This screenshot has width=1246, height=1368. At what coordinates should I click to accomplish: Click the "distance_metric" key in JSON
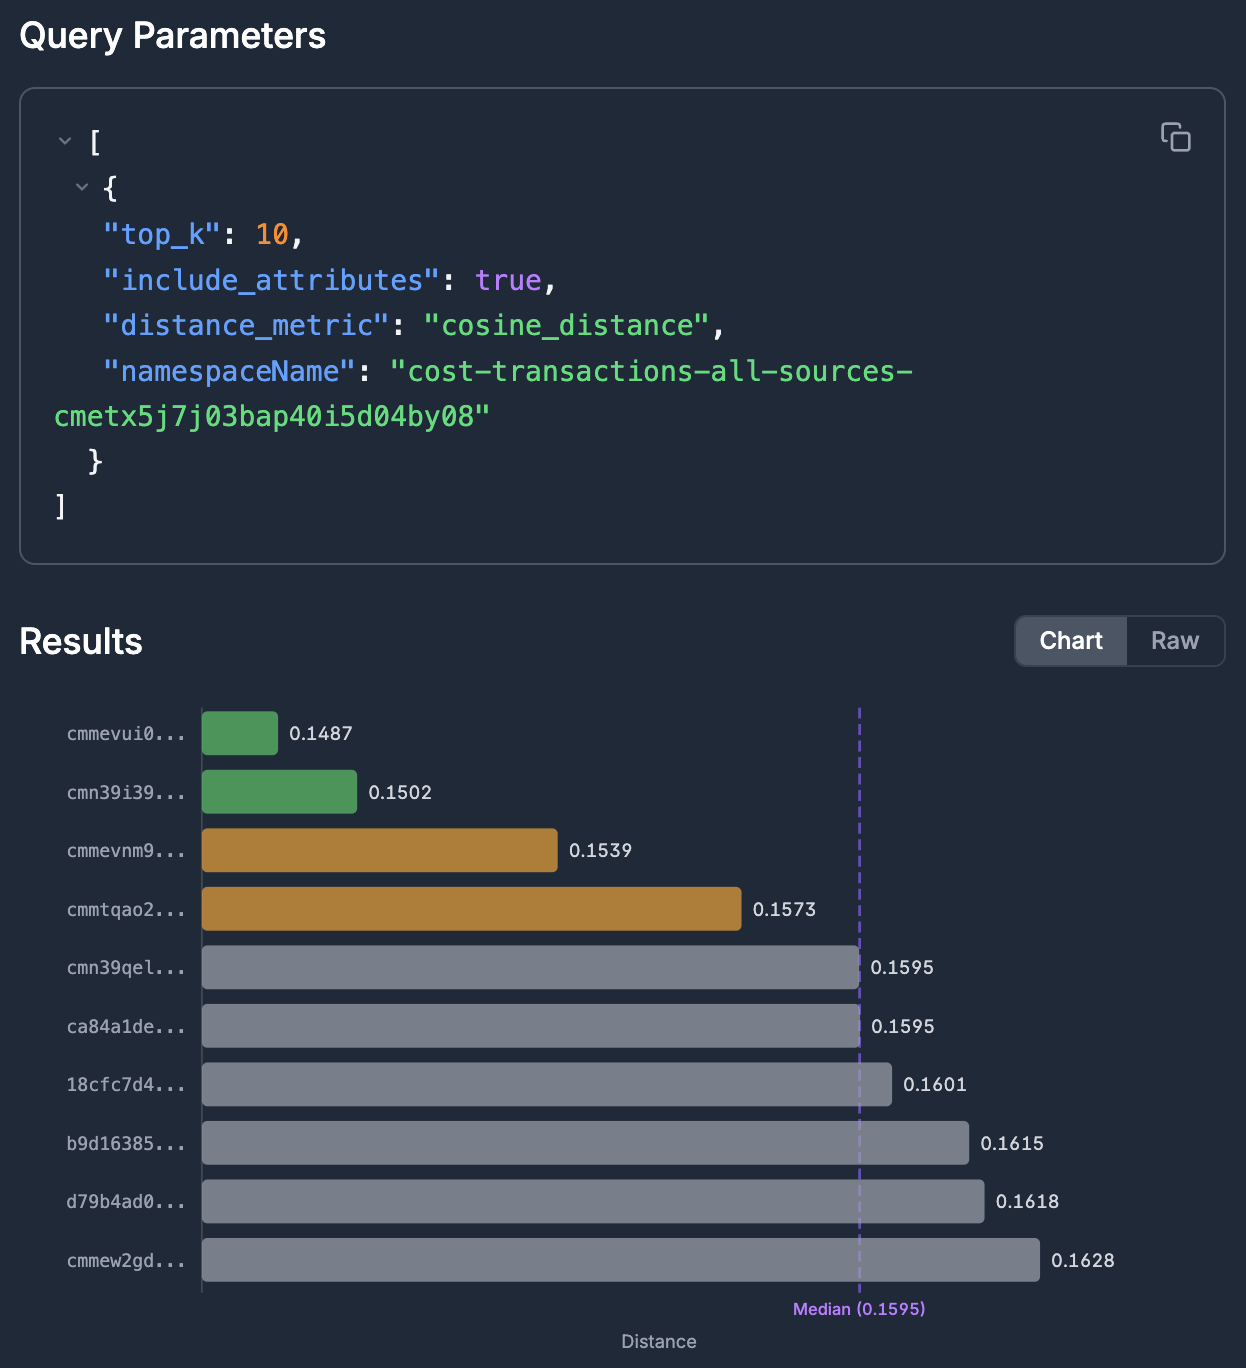tap(246, 325)
